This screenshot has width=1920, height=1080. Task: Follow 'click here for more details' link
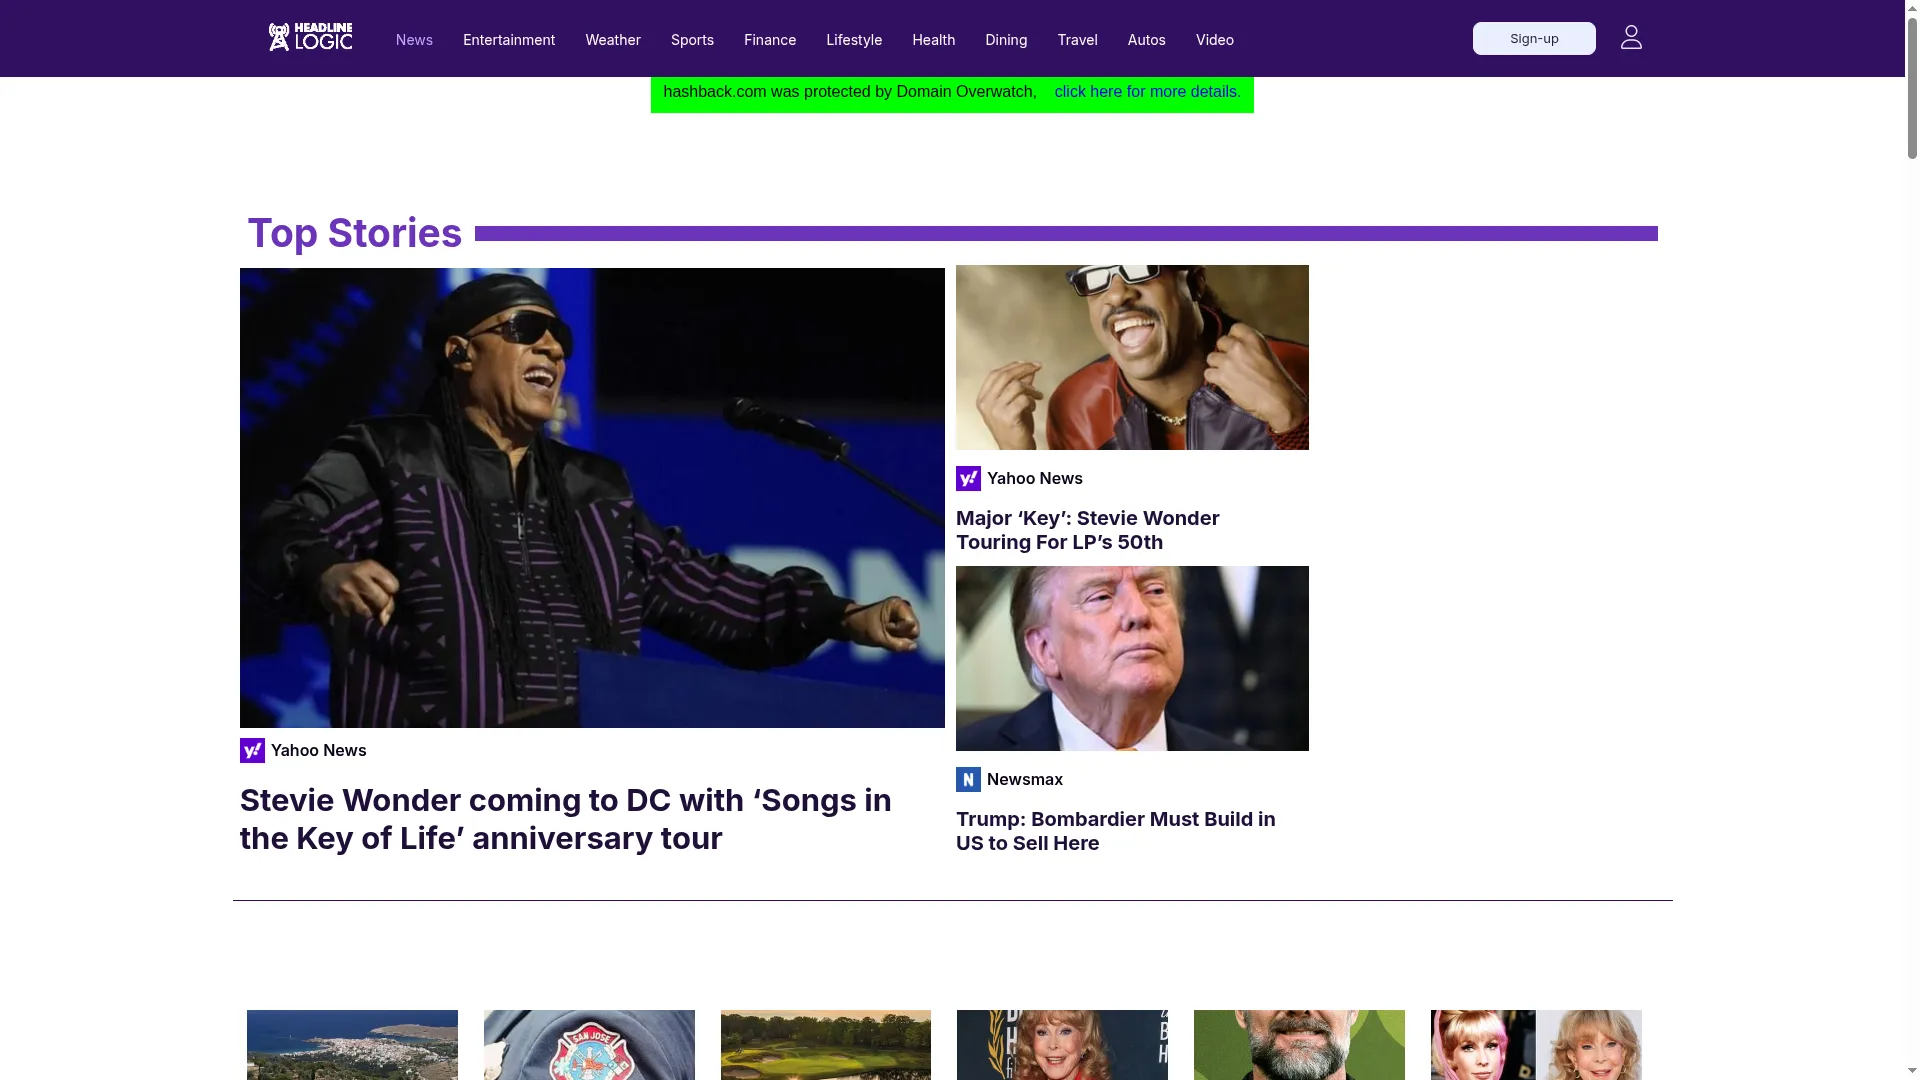(x=1147, y=92)
